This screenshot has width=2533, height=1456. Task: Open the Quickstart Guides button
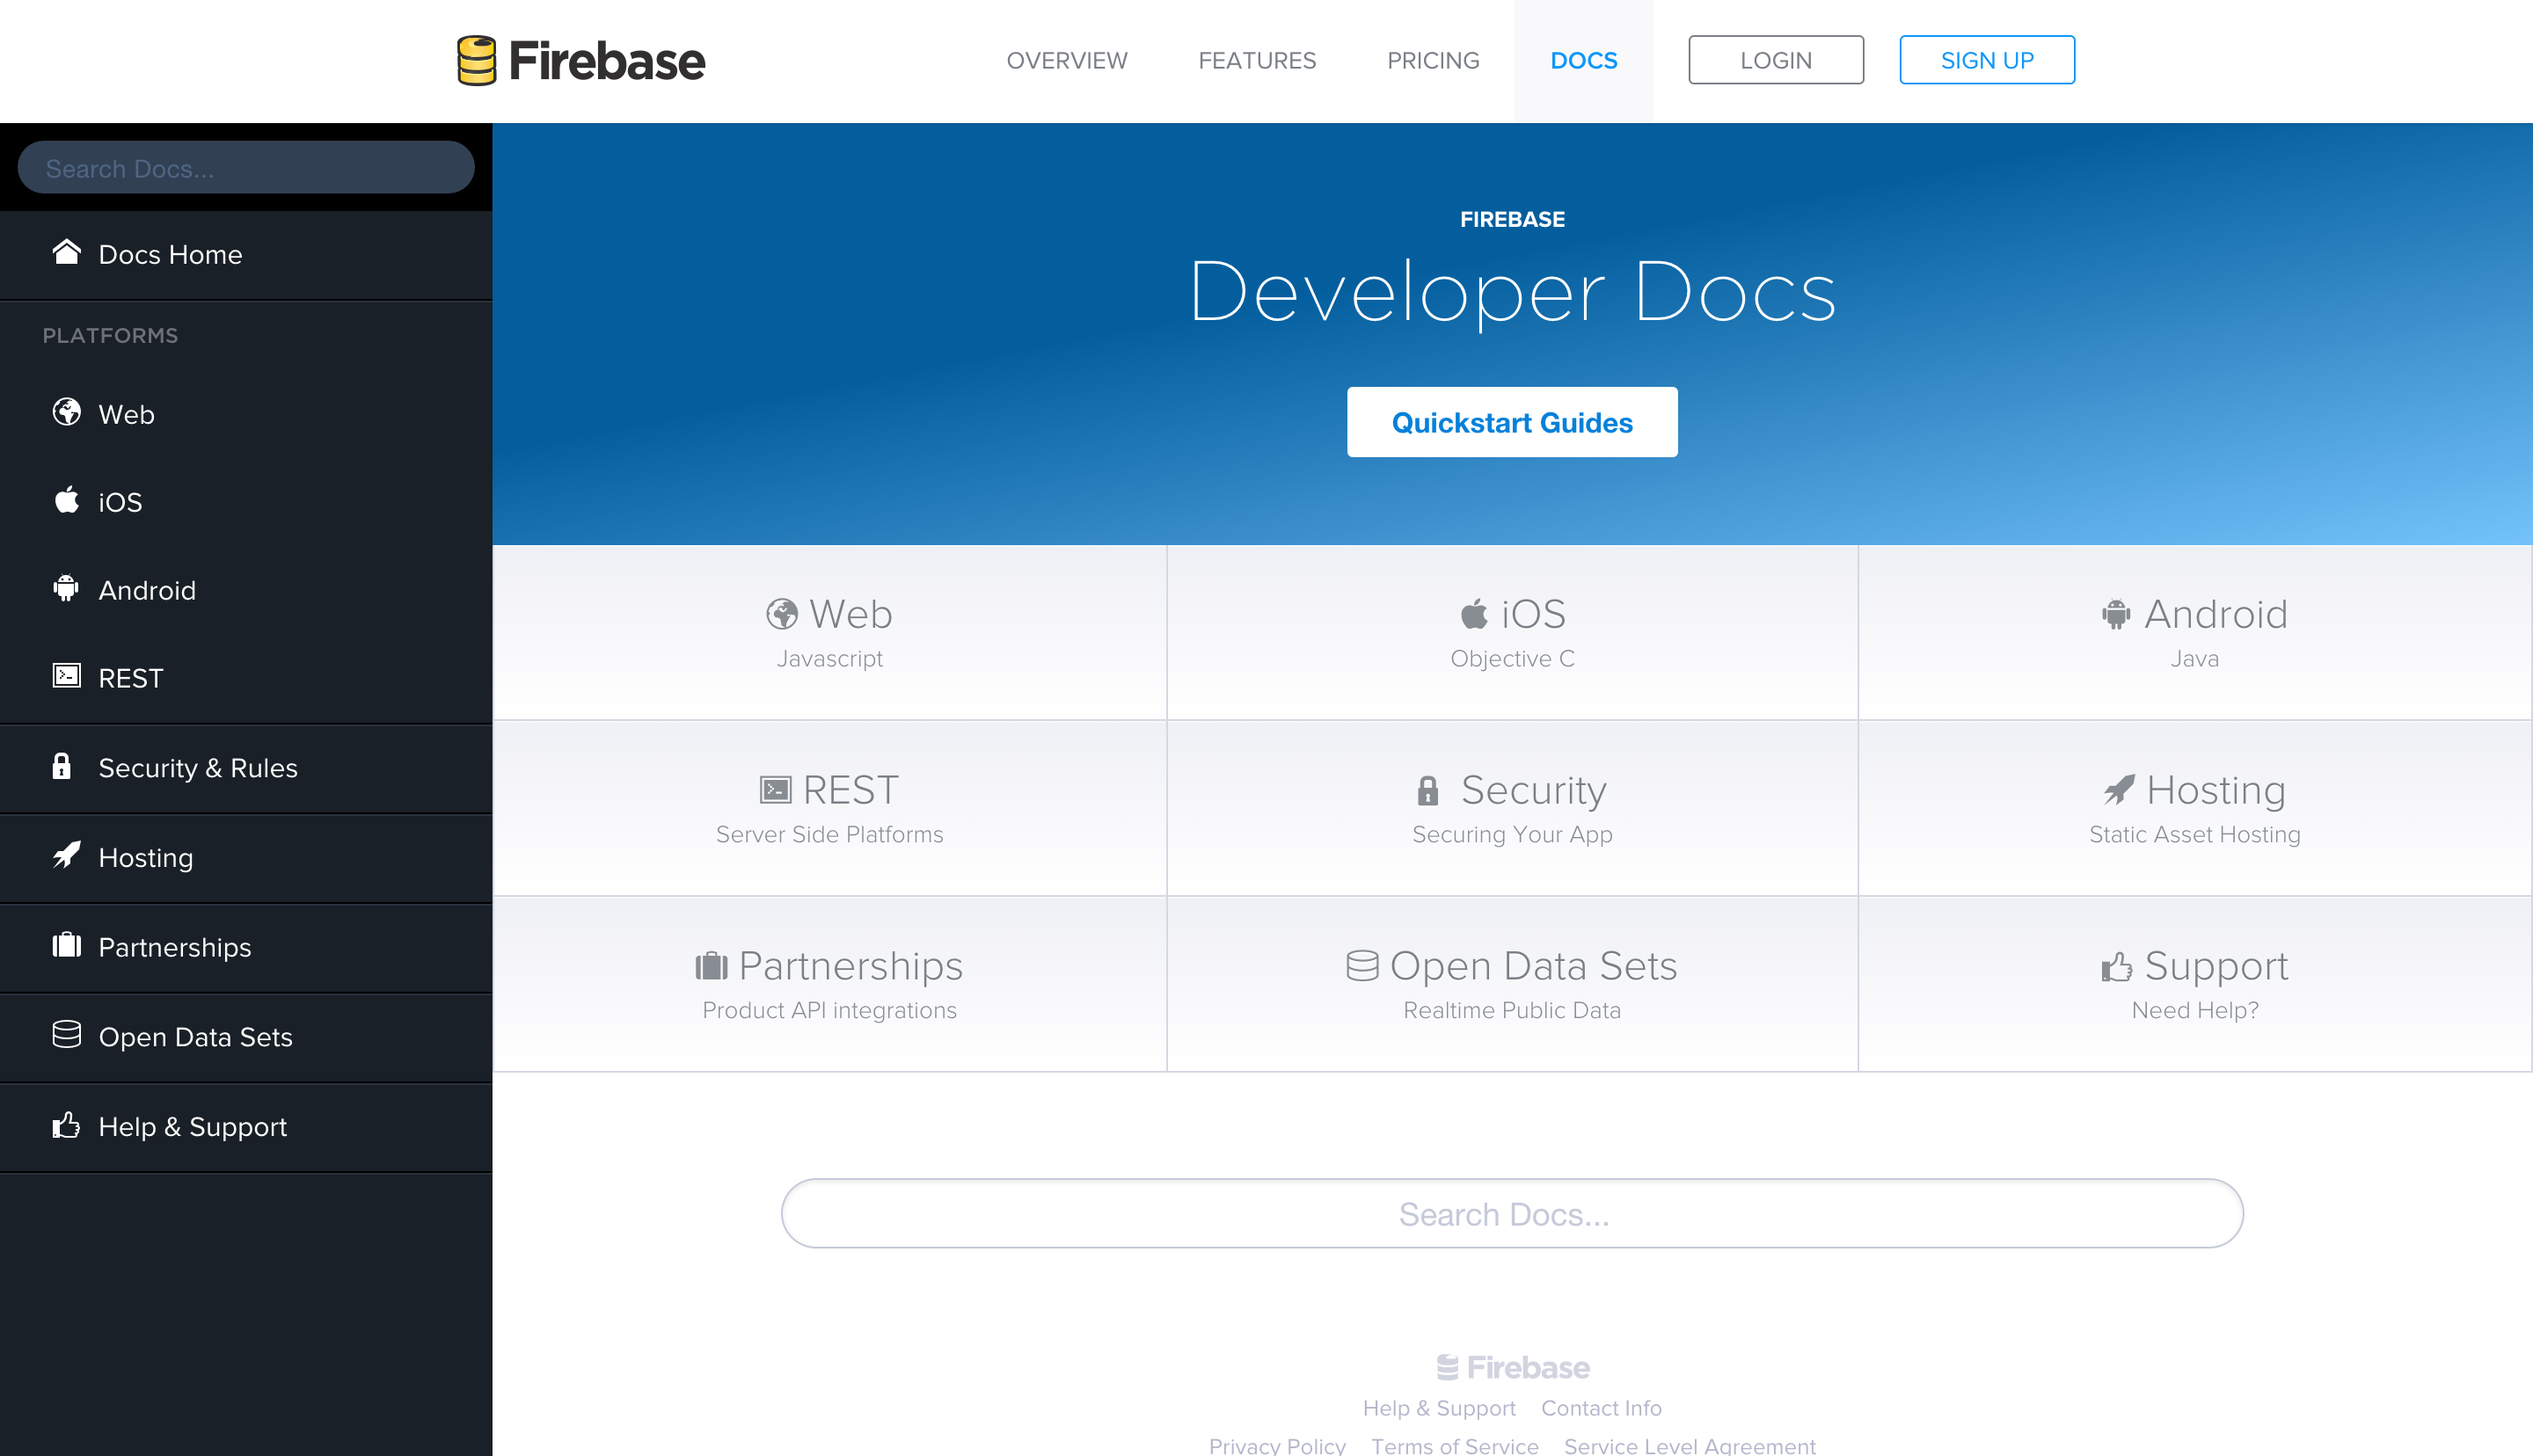[1512, 422]
